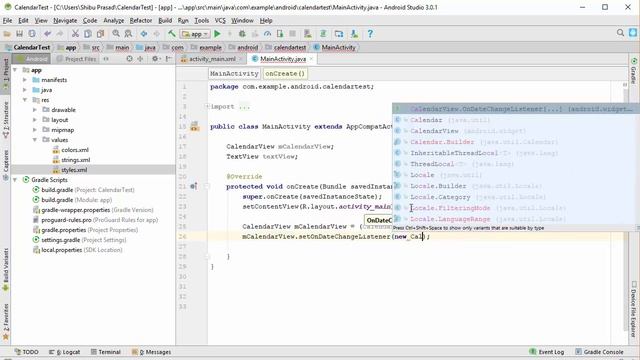640x360 pixels.
Task: Click the Open folder toolbar icon
Action: 7,34
